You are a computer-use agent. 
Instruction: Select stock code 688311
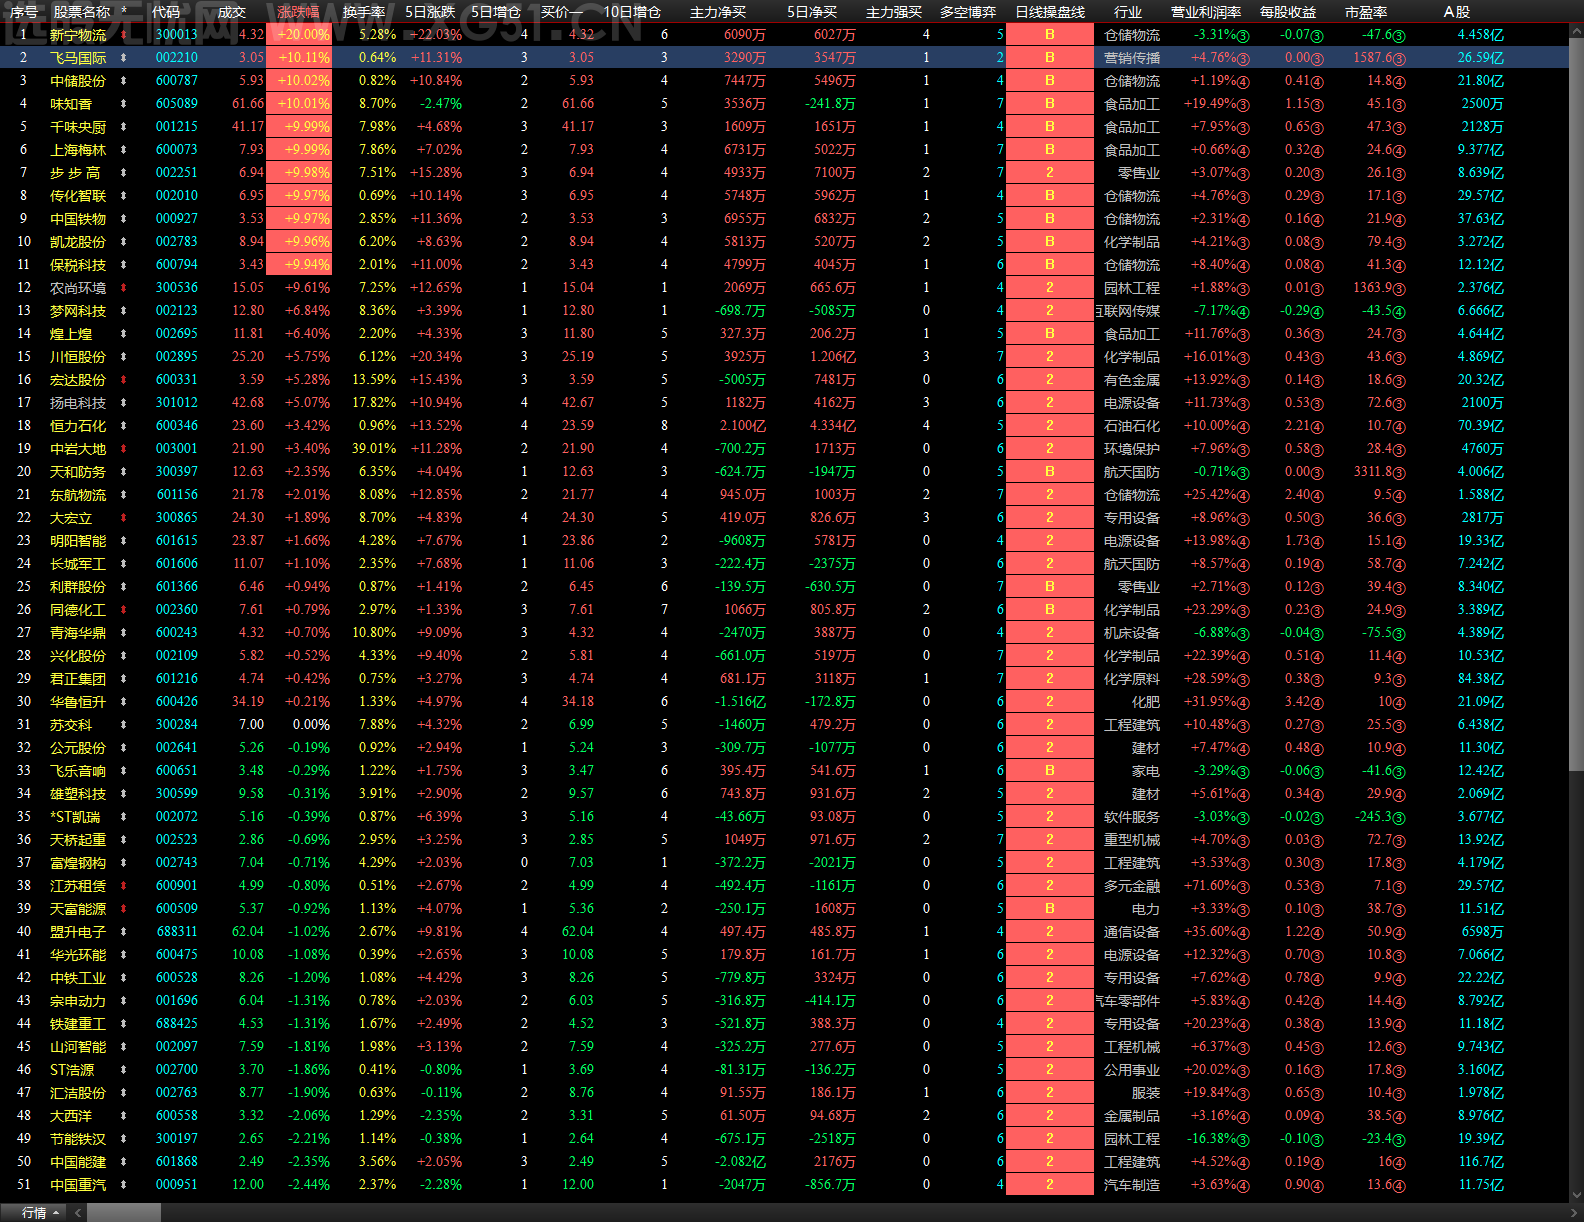[x=177, y=932]
